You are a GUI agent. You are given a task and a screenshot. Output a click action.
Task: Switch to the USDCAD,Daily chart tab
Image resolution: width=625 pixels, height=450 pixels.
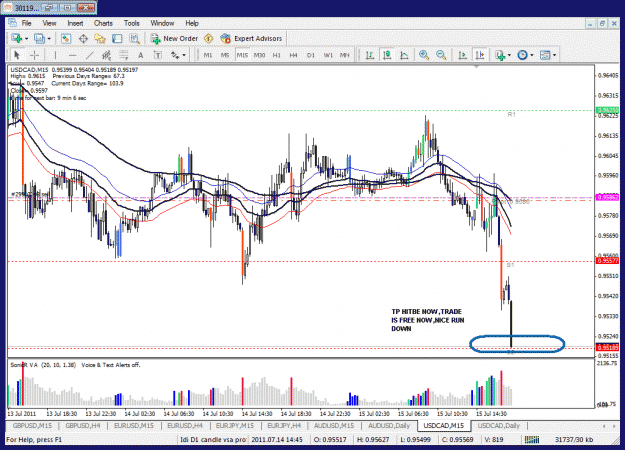(499, 426)
